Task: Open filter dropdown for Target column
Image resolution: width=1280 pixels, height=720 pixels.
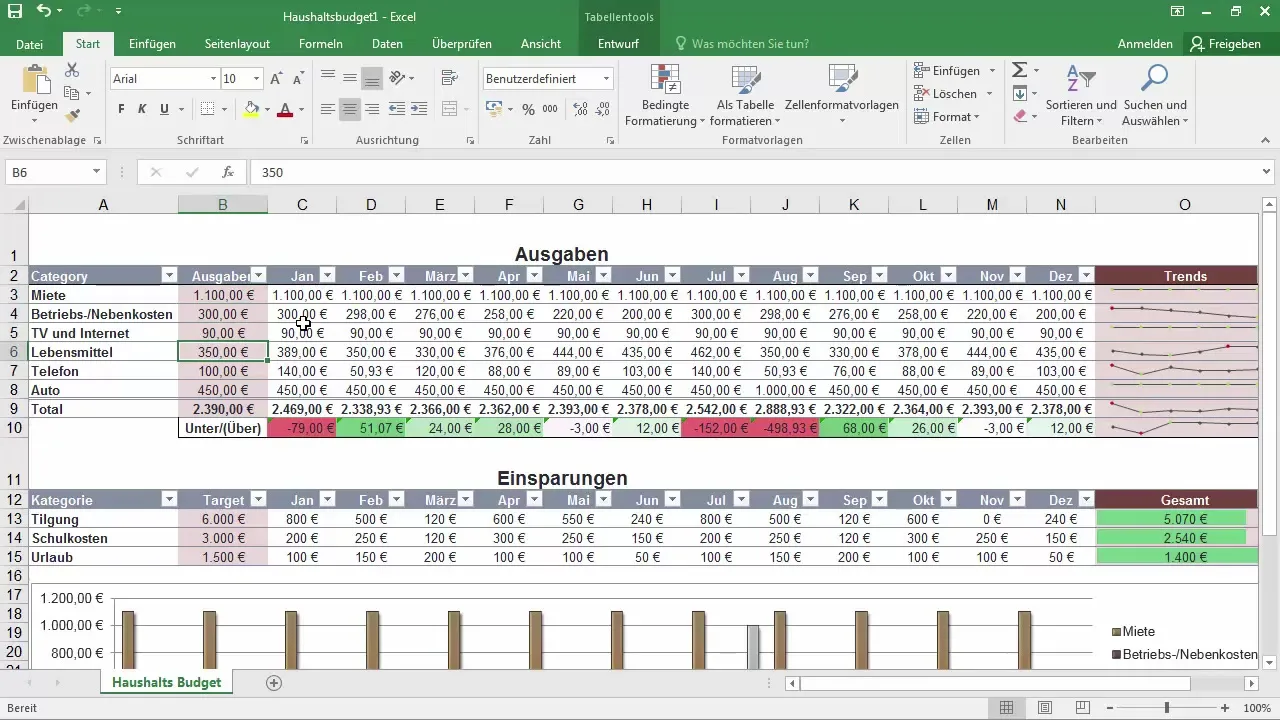Action: 258,500
